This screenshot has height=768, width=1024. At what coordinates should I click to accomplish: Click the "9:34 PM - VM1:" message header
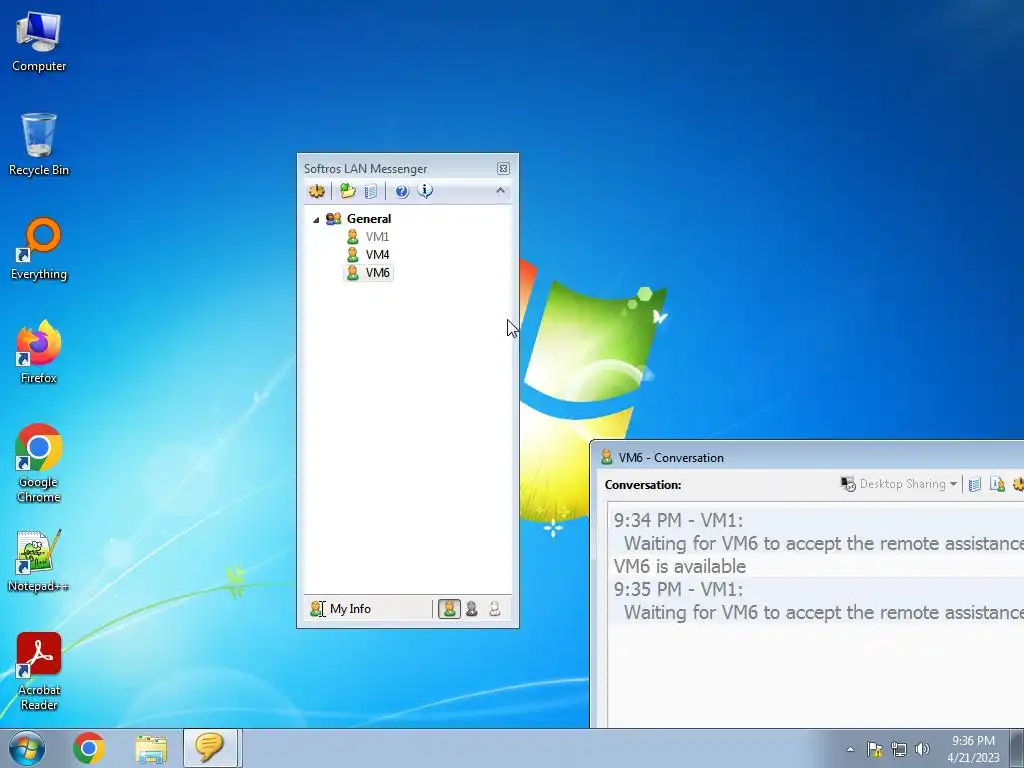coord(678,520)
